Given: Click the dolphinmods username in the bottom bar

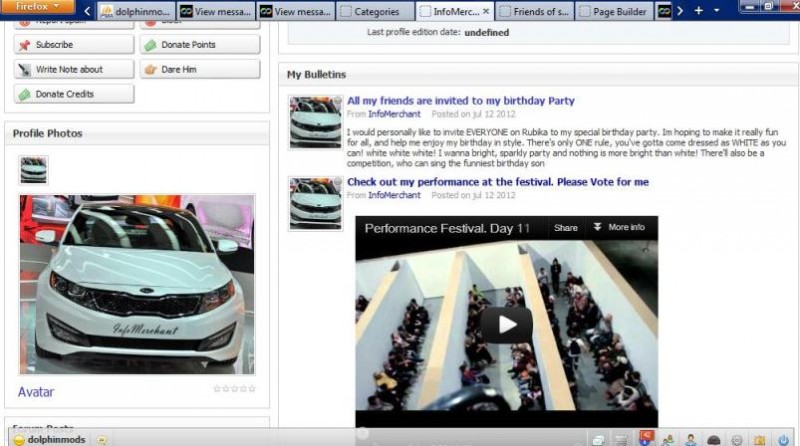Looking at the screenshot, I should pos(56,439).
